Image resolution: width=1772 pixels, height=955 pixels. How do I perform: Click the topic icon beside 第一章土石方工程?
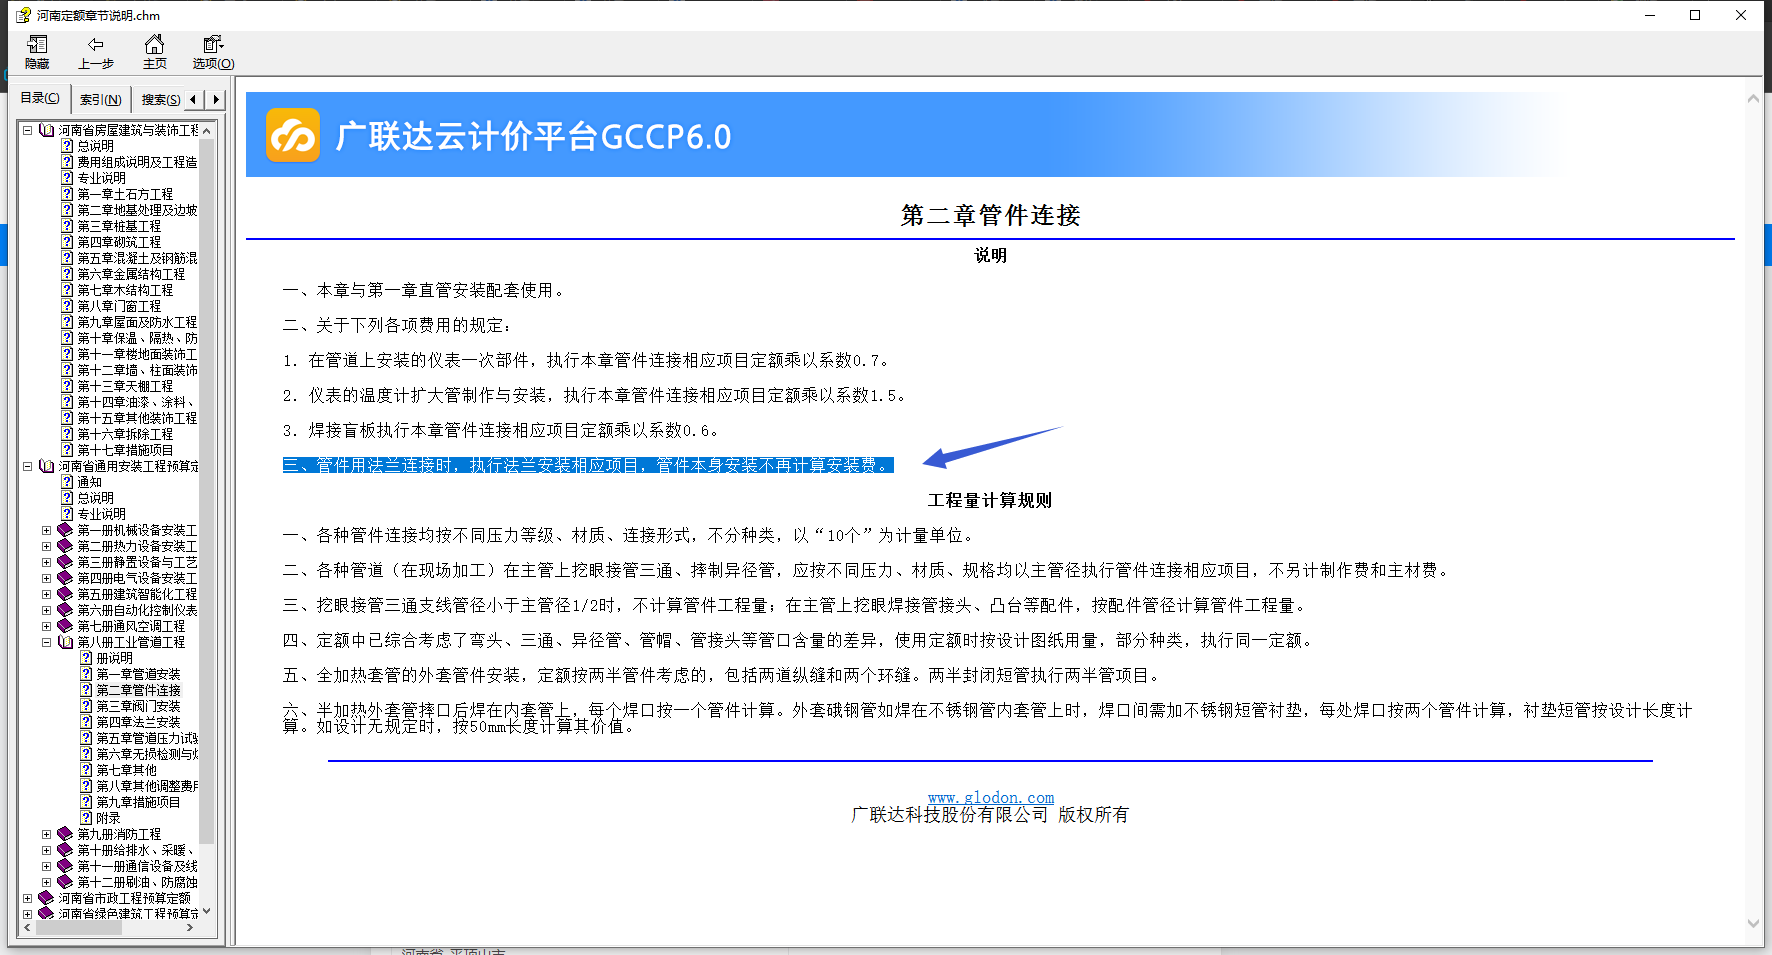click(x=68, y=194)
